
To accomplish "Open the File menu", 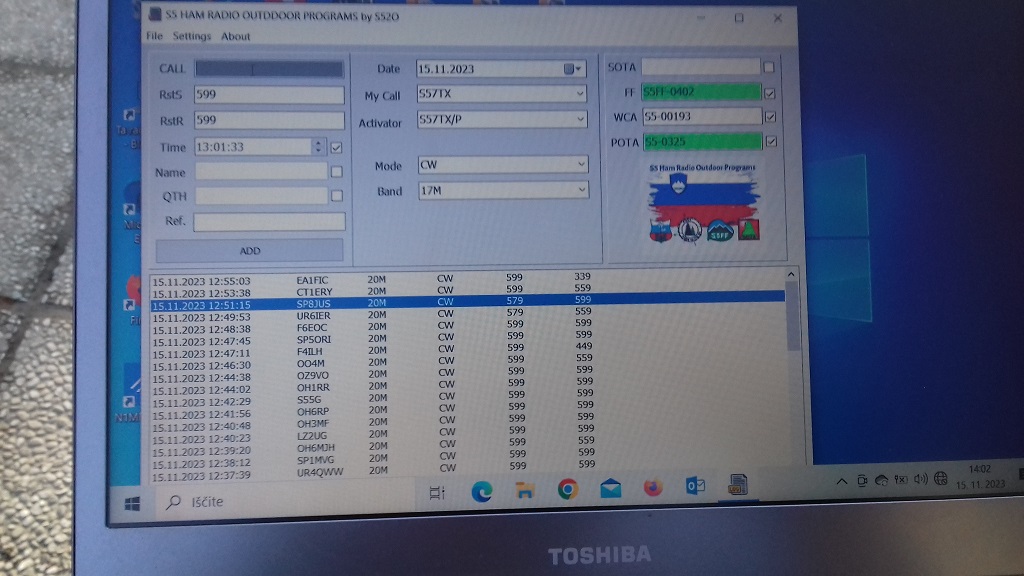I will tap(154, 36).
